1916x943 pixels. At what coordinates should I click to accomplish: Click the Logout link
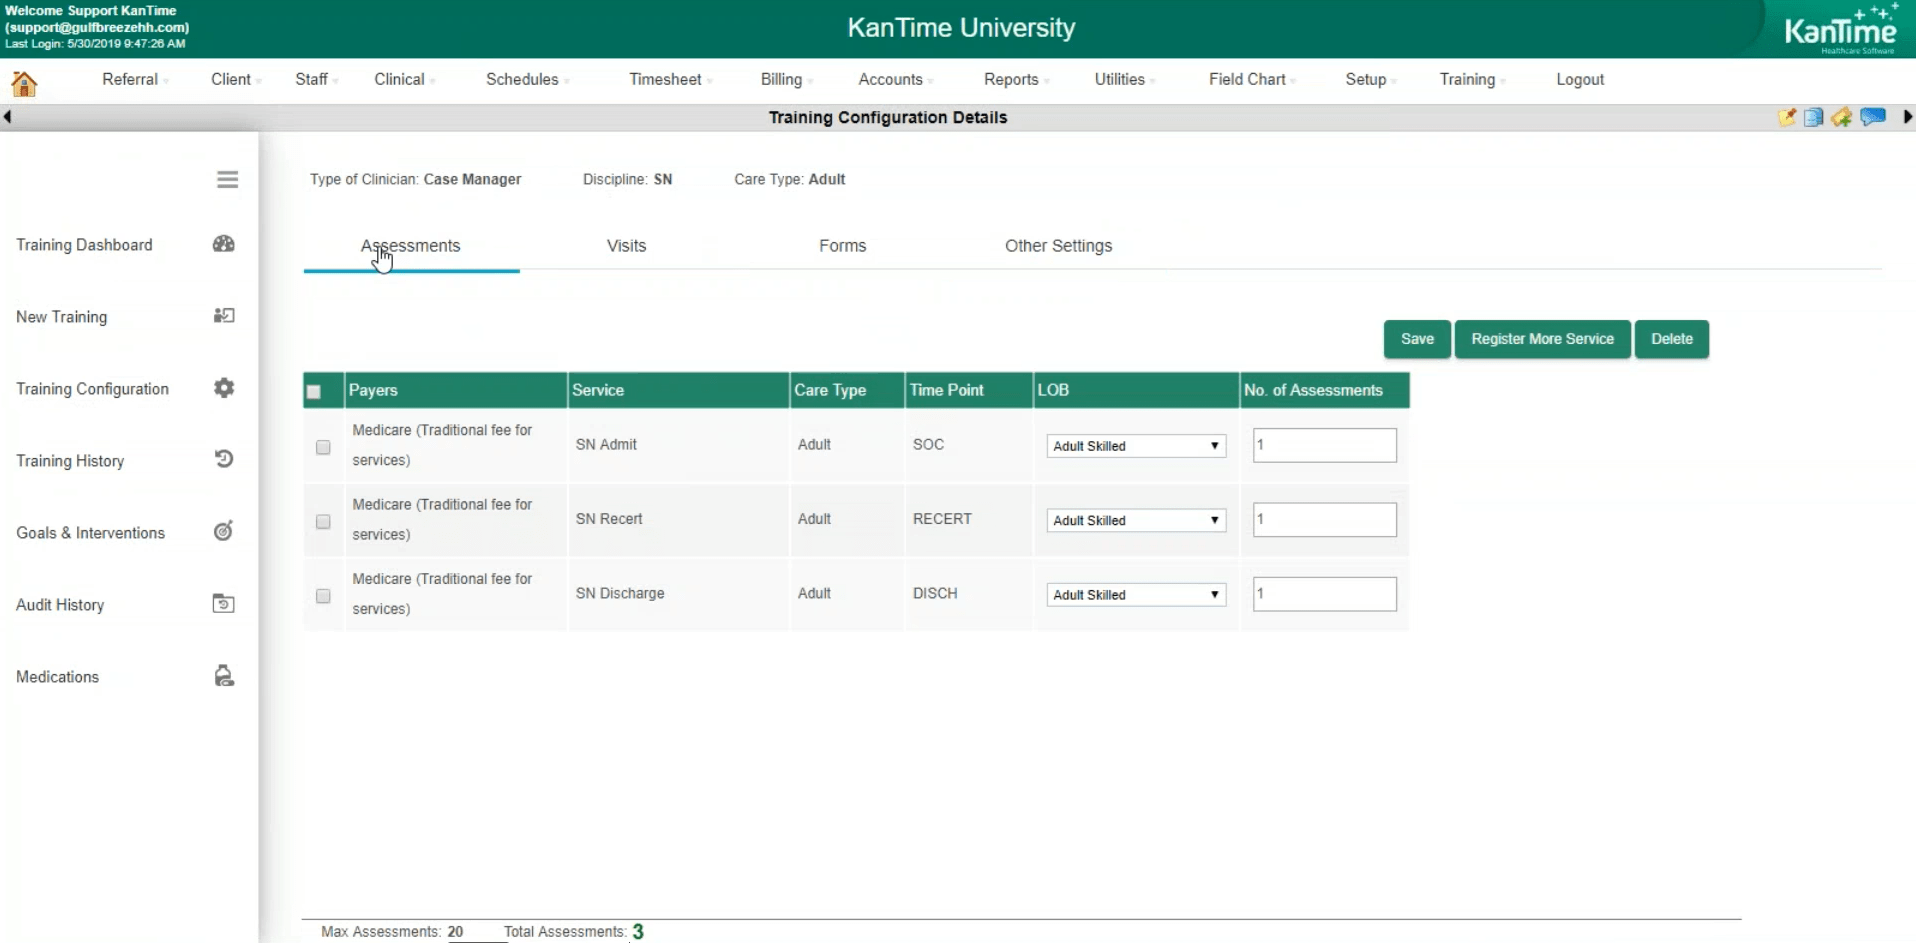coord(1580,80)
